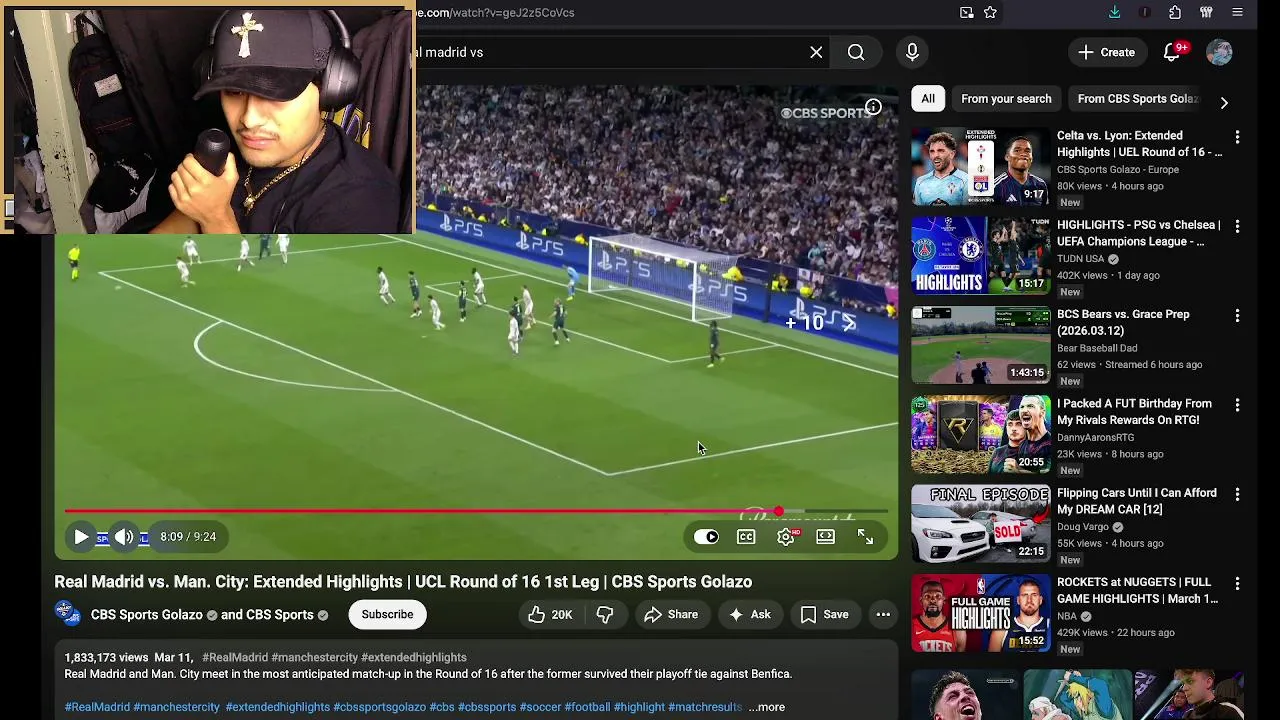This screenshot has width=1280, height=720.
Task: Open the Doug Vargo channel name
Action: pyautogui.click(x=1083, y=527)
